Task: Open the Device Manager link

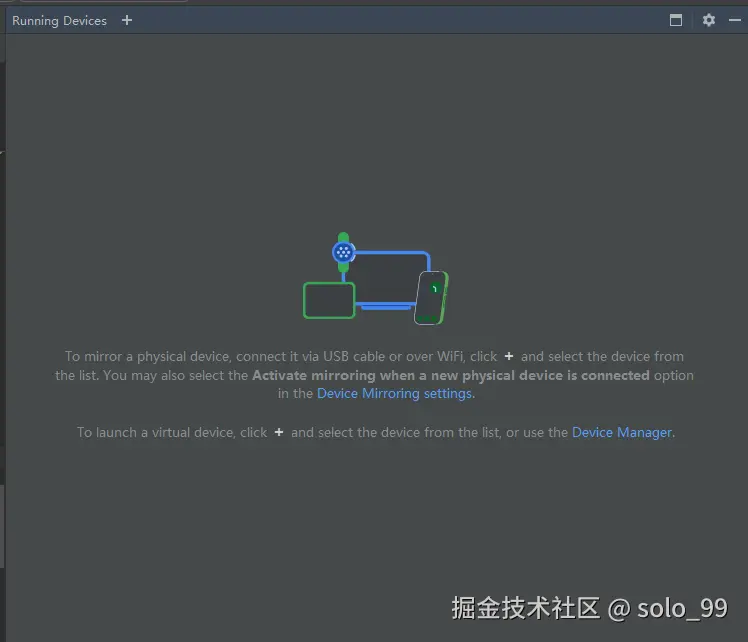Action: (622, 432)
